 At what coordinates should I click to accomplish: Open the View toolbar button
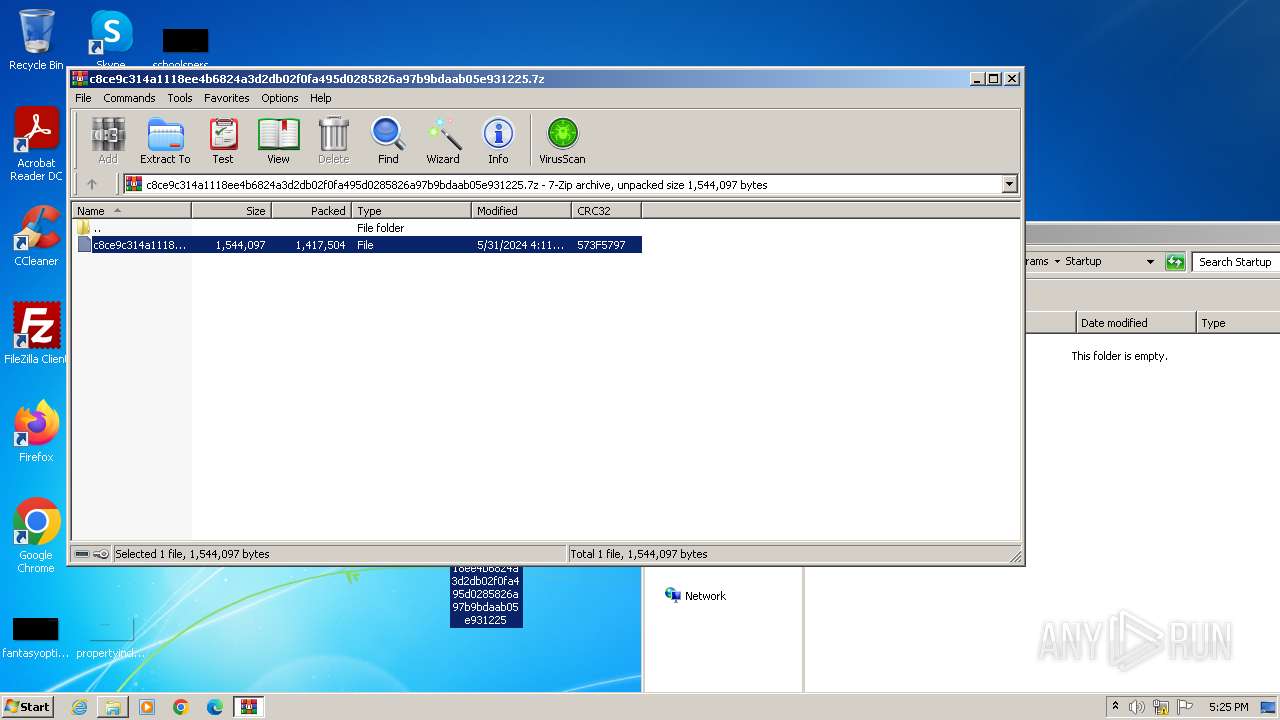[x=278, y=140]
